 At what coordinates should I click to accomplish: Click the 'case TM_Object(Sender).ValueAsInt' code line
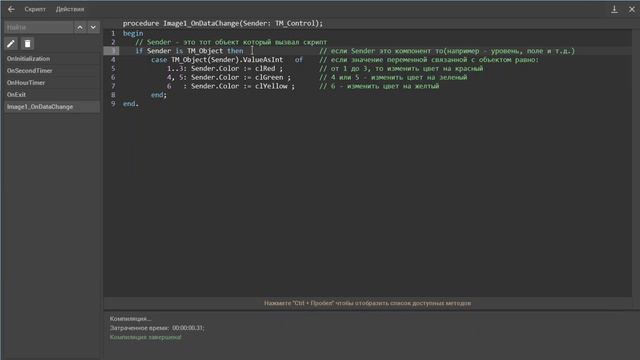point(227,60)
